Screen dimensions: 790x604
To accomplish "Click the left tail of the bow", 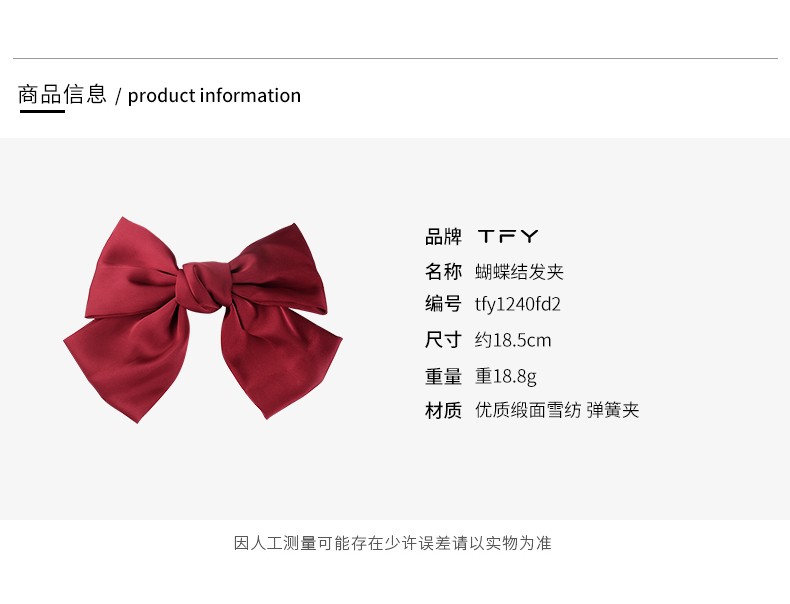I will pyautogui.click(x=127, y=363).
